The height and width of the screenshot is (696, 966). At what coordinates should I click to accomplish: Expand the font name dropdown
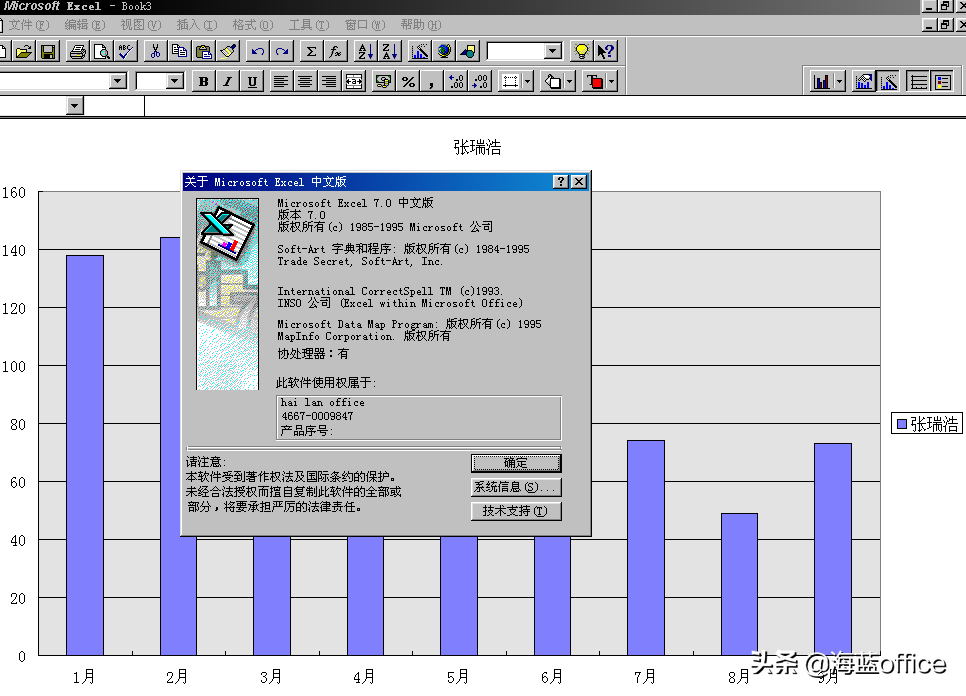[117, 81]
